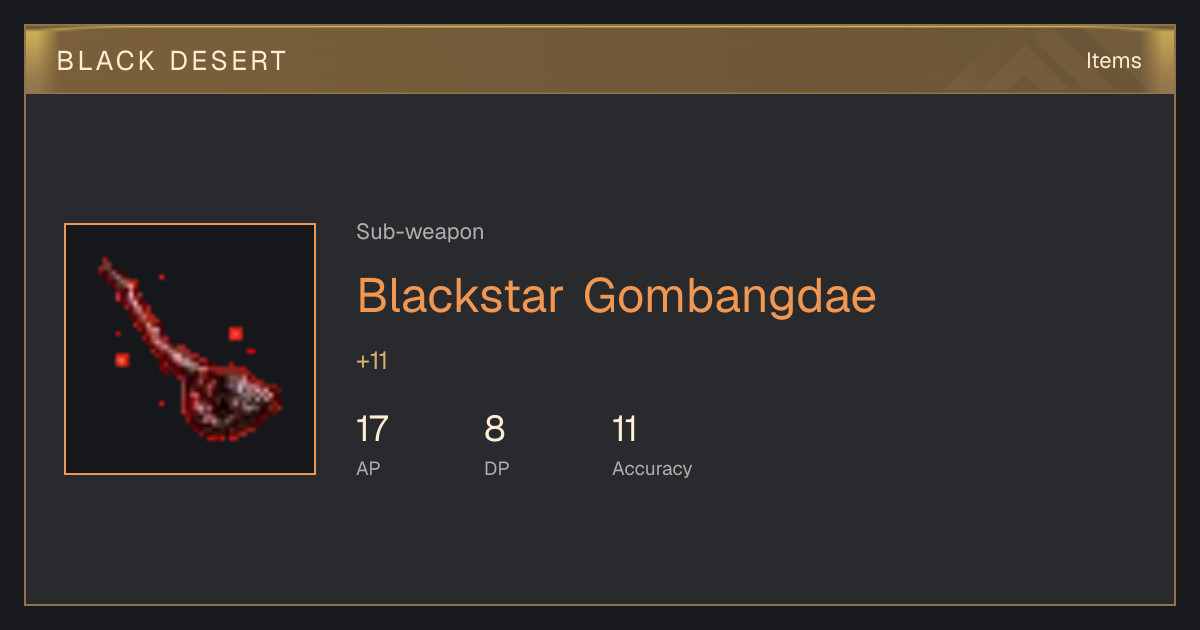Image resolution: width=1200 pixels, height=630 pixels.
Task: Click the upper handle tip of the weapon image
Action: point(106,267)
